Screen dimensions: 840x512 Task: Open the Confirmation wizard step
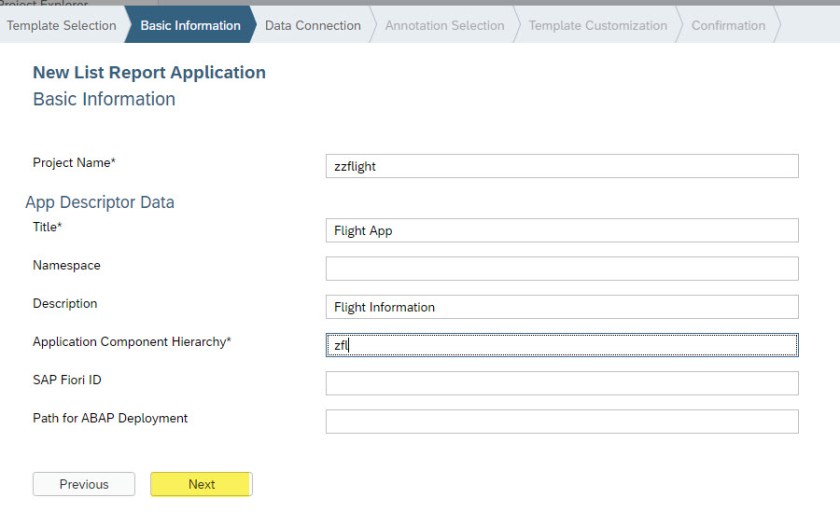click(x=728, y=26)
